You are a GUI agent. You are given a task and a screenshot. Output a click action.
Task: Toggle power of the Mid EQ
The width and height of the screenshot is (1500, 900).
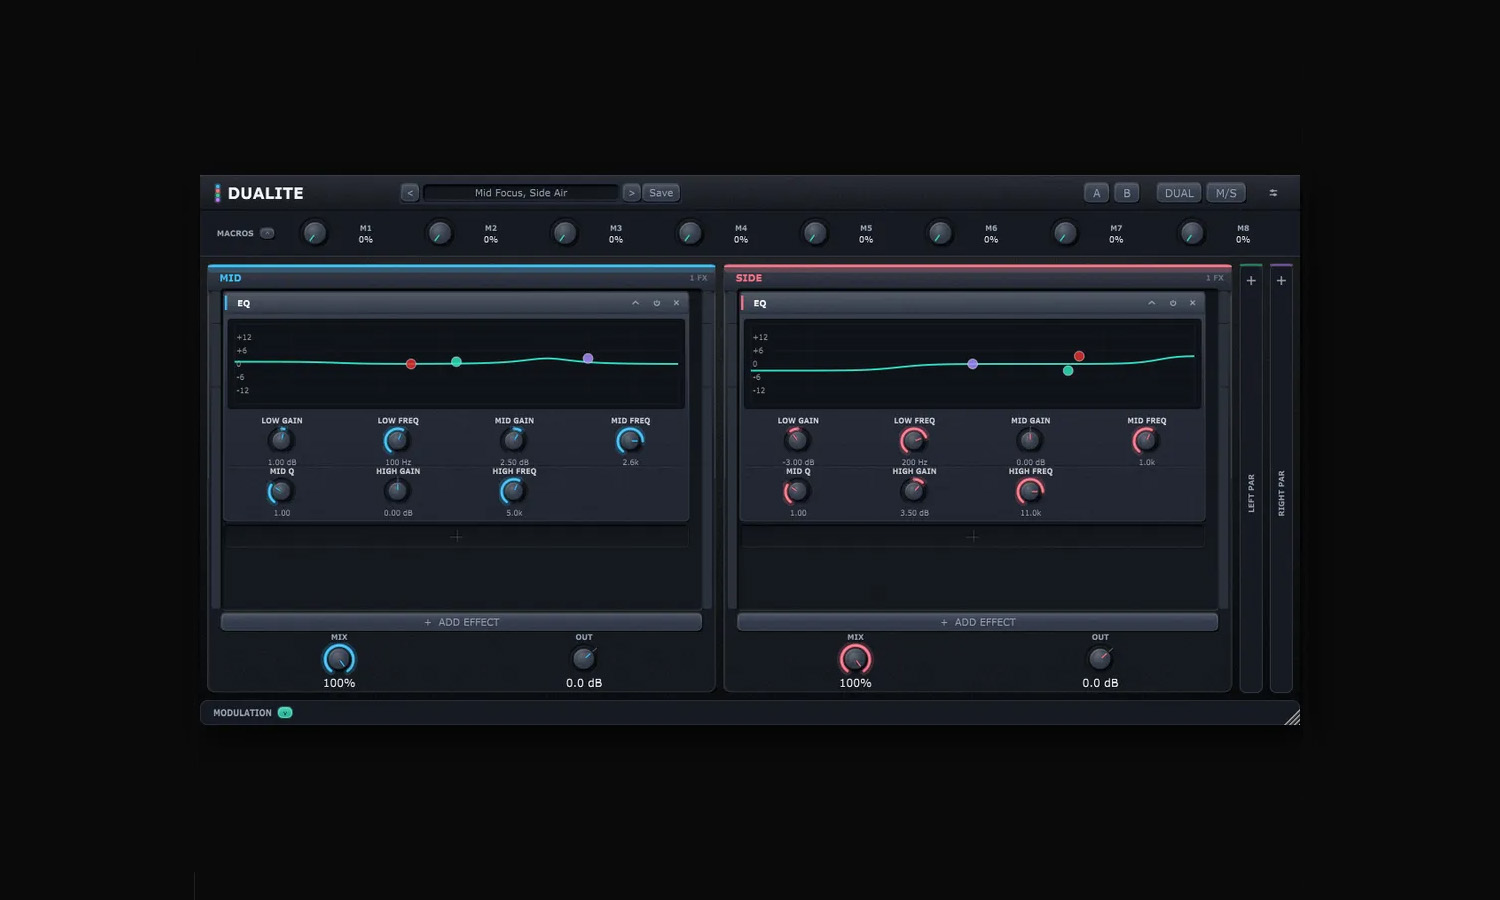[656, 303]
